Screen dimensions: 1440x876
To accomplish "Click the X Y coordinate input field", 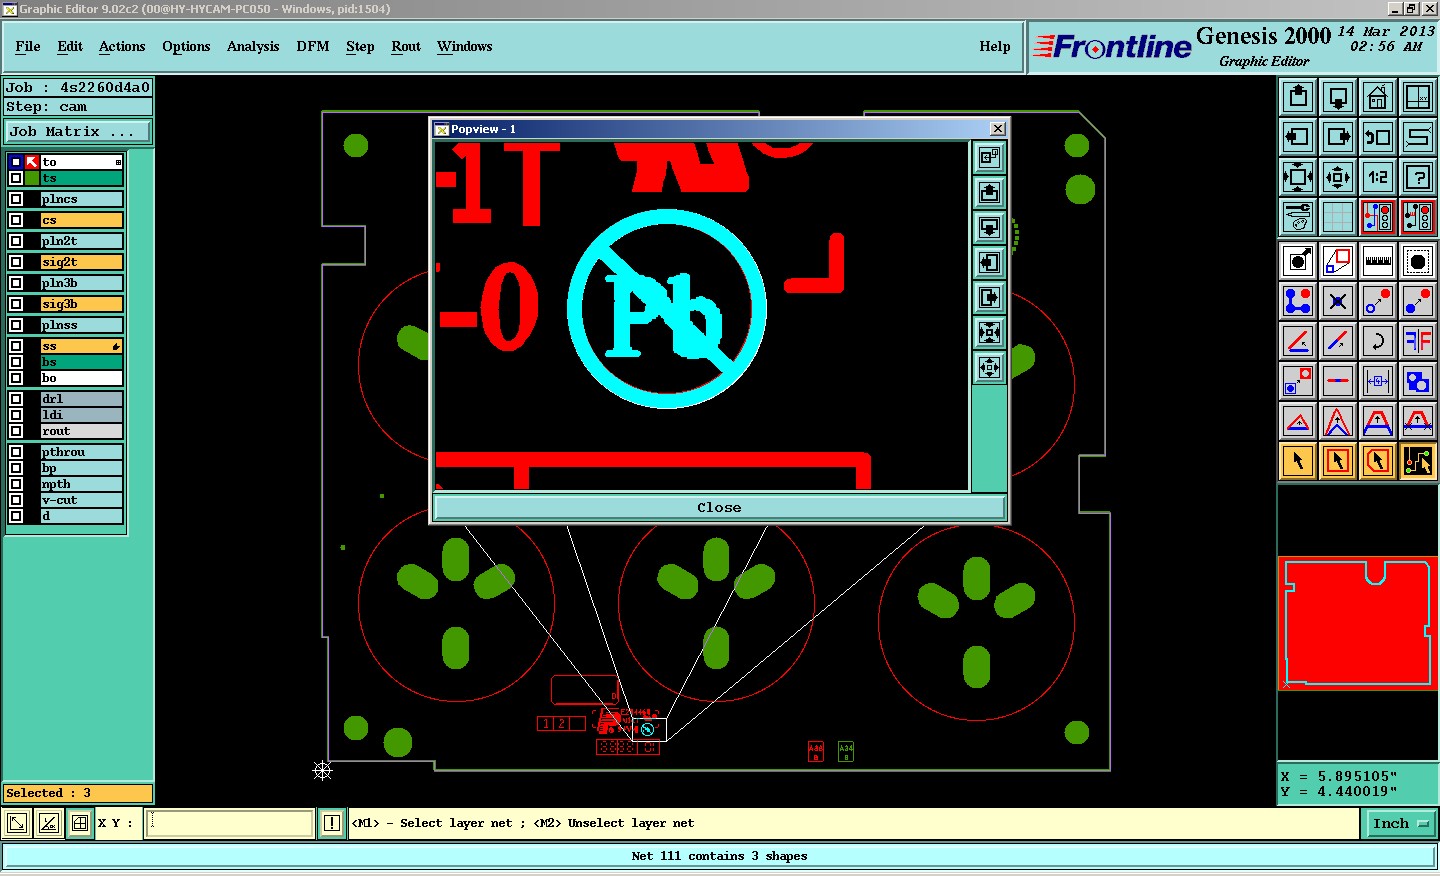I will [x=230, y=823].
